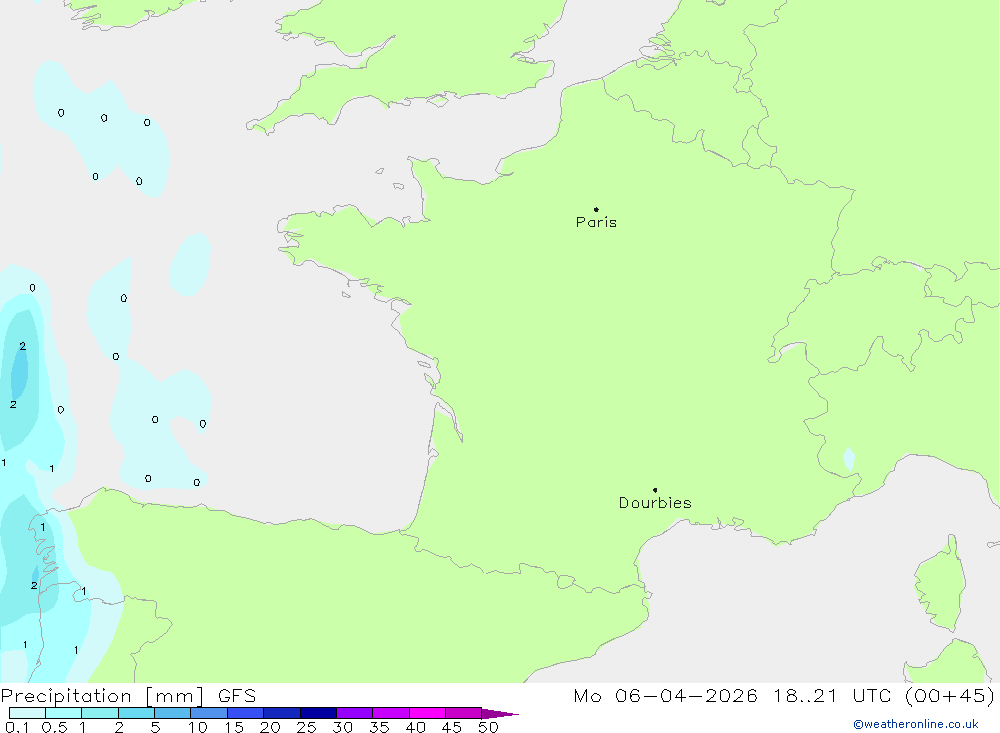1000x733 pixels.
Task: Click the Paris map marker dot
Action: tap(596, 209)
